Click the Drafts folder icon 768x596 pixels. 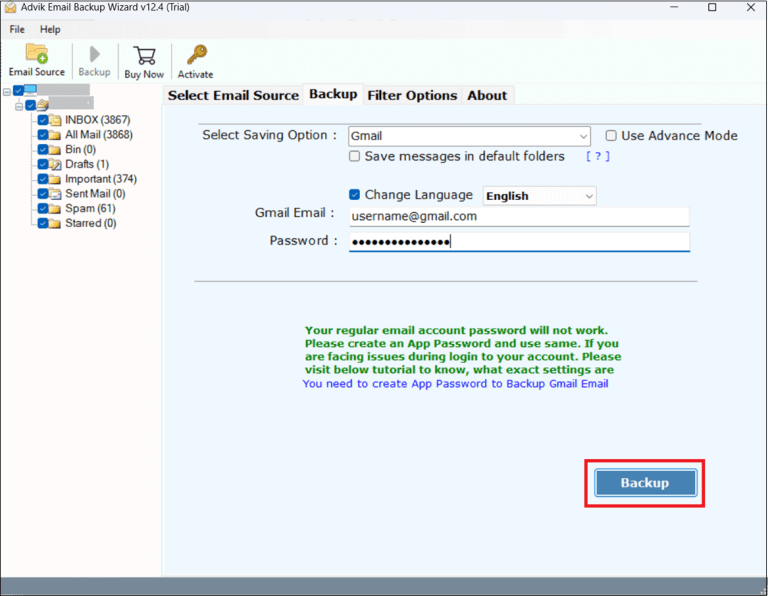click(55, 164)
